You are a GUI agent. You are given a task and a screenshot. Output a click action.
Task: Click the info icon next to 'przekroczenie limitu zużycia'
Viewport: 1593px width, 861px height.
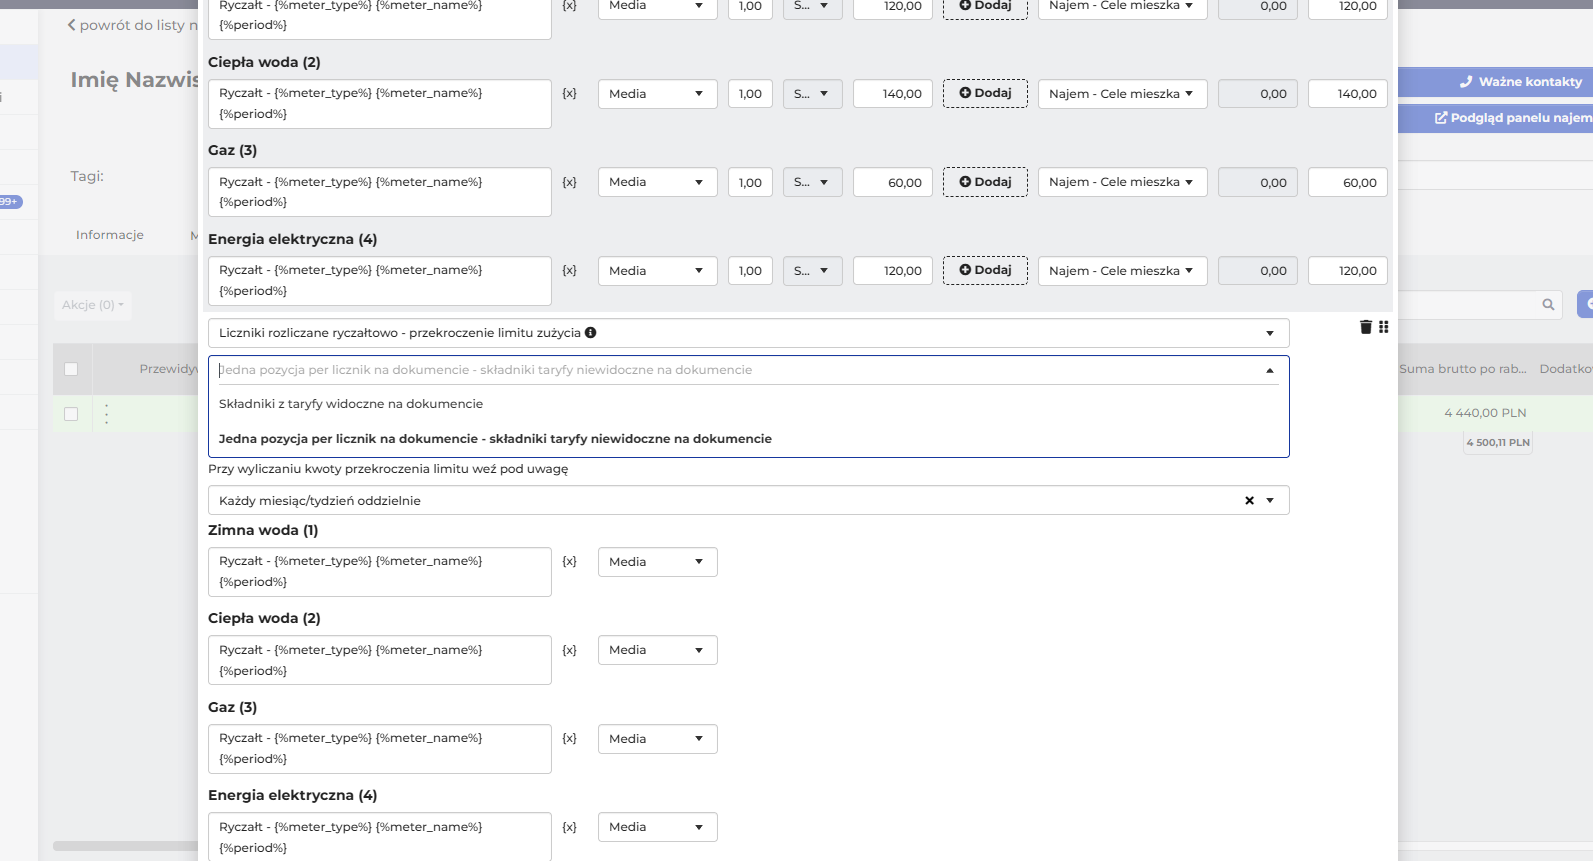(x=590, y=332)
